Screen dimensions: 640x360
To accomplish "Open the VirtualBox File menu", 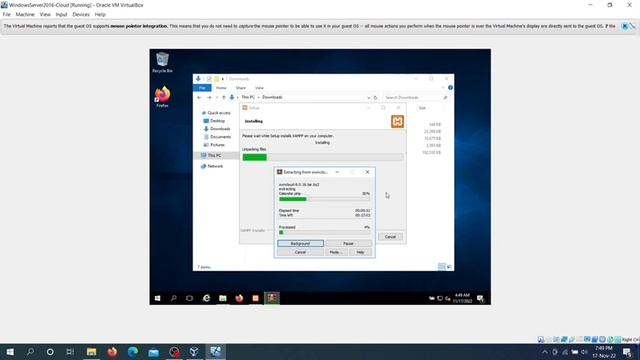I will click(x=7, y=14).
